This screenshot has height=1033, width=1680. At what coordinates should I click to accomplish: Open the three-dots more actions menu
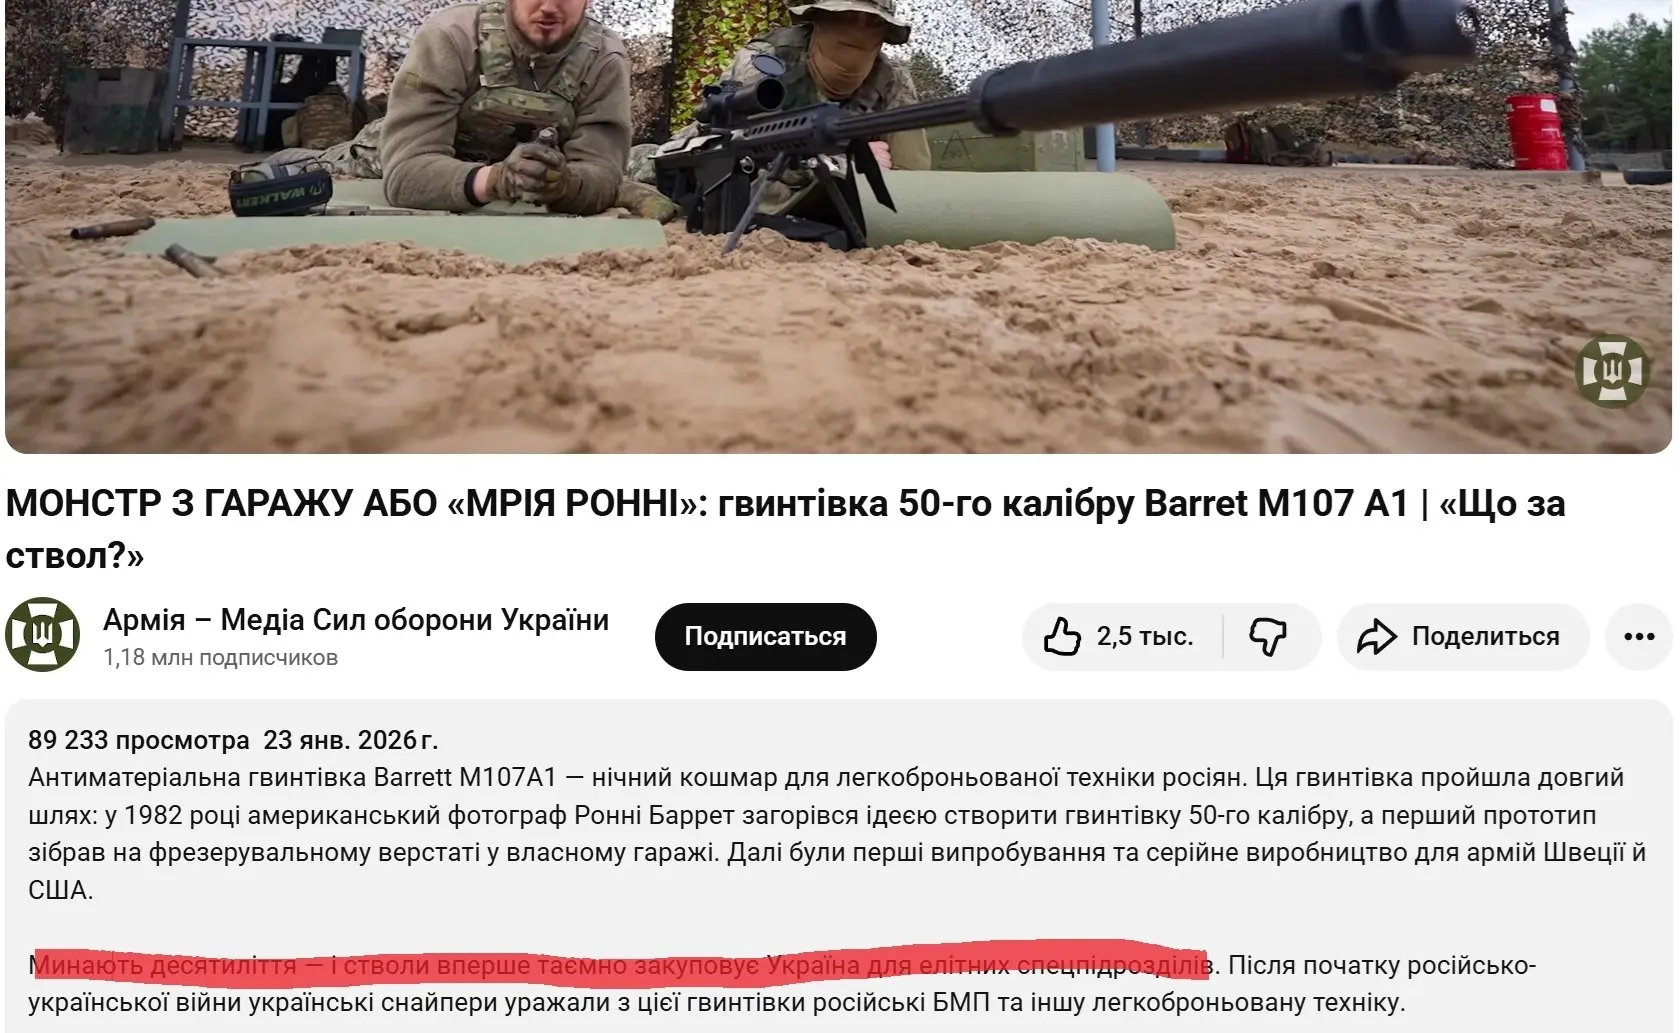click(x=1639, y=636)
